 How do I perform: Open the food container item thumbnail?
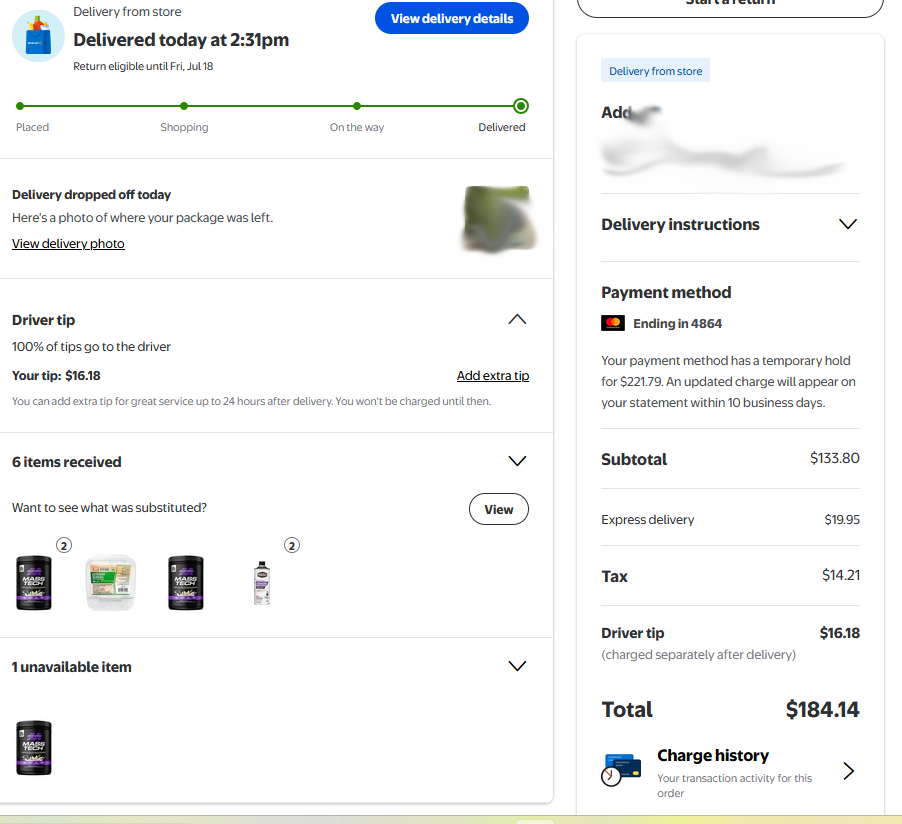tap(110, 582)
